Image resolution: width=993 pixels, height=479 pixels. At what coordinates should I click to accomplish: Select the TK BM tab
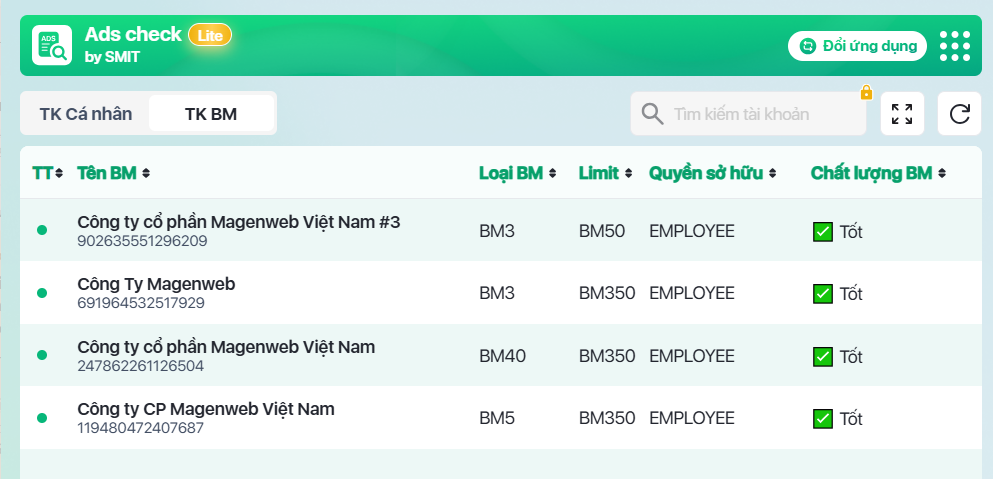[211, 114]
